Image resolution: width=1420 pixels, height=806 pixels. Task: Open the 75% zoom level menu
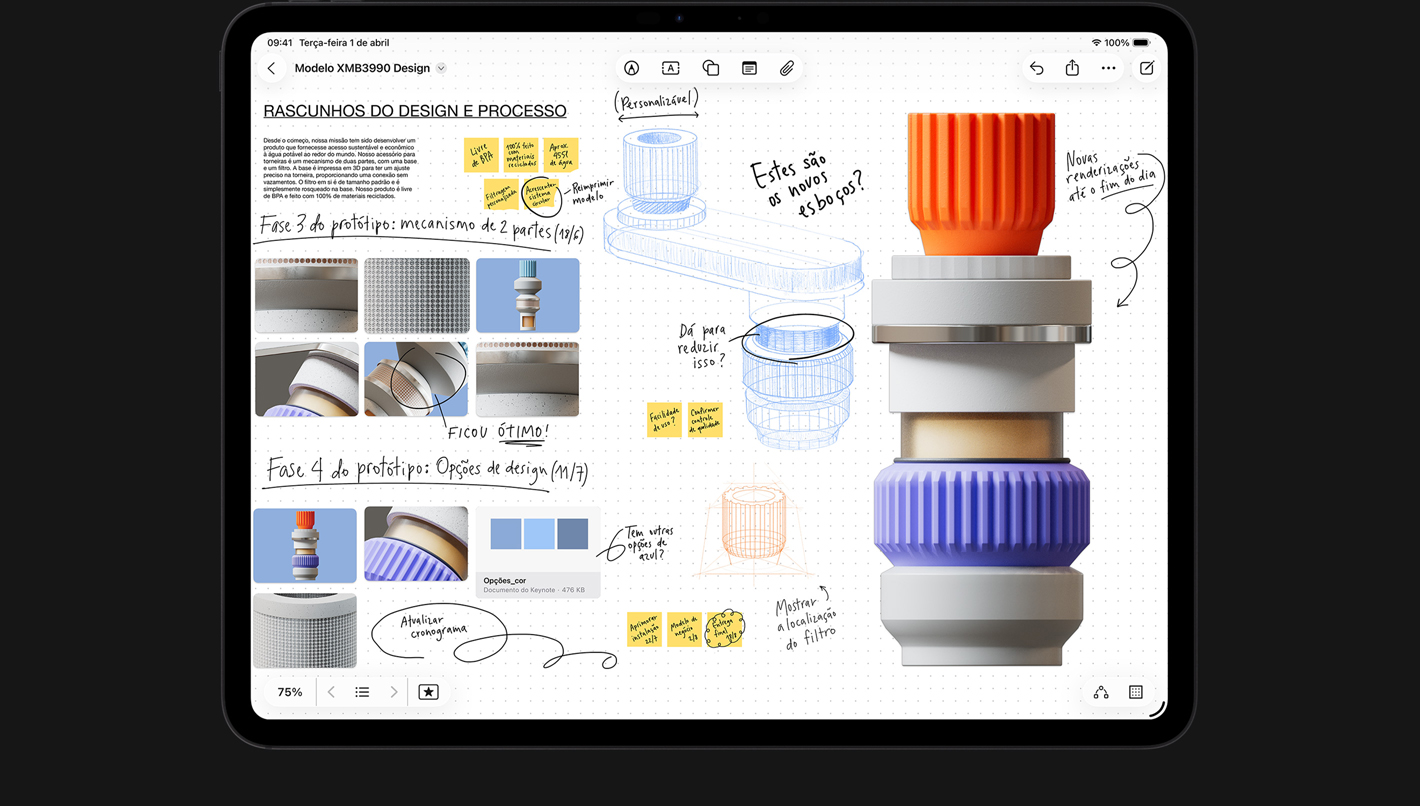point(290,692)
